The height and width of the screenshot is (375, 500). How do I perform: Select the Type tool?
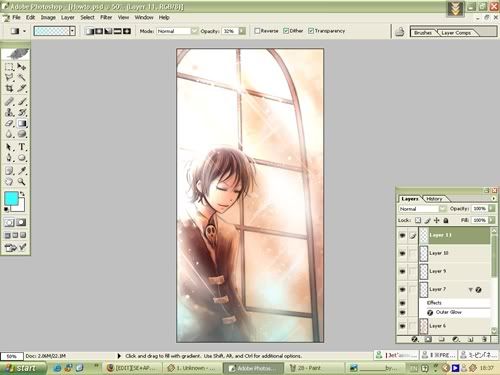(22, 147)
